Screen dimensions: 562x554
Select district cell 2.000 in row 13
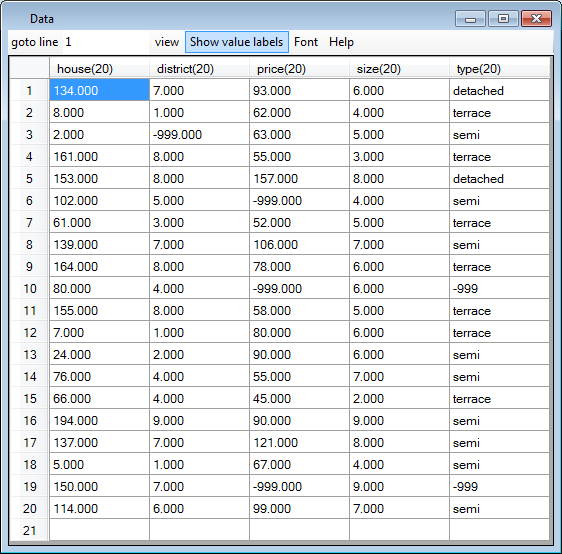point(199,354)
